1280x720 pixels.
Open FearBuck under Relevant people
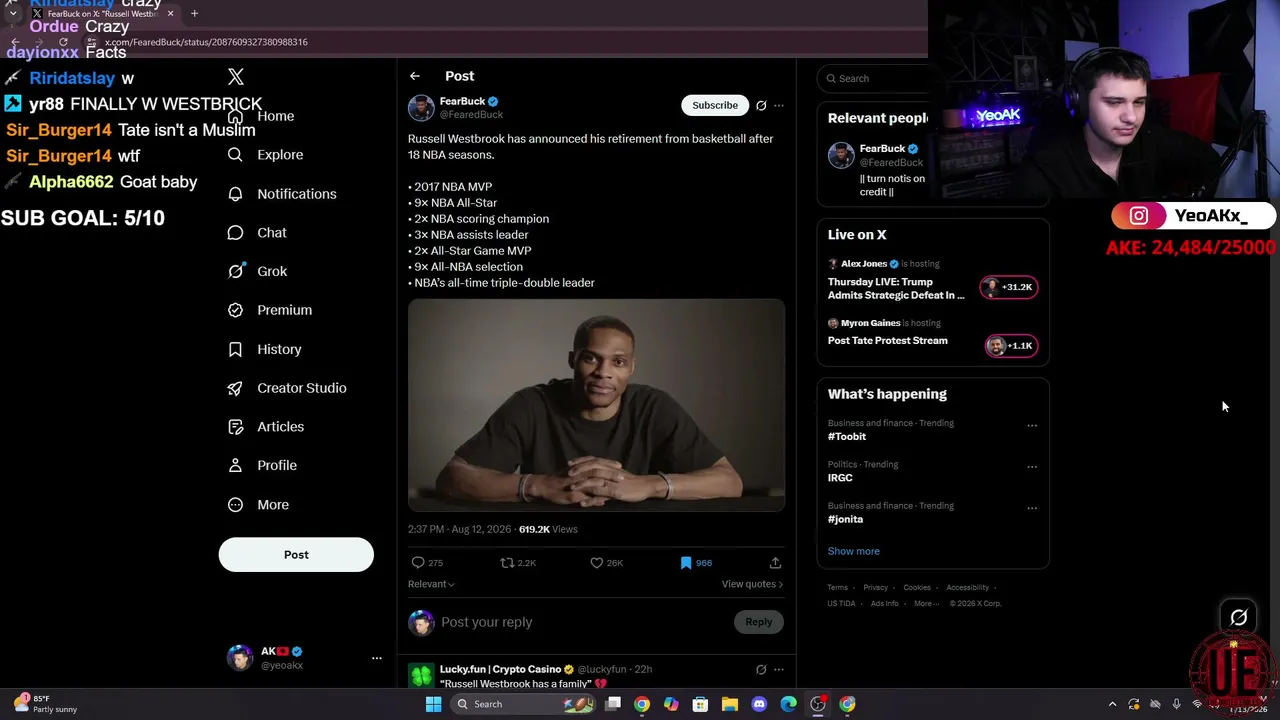pyautogui.click(x=882, y=149)
